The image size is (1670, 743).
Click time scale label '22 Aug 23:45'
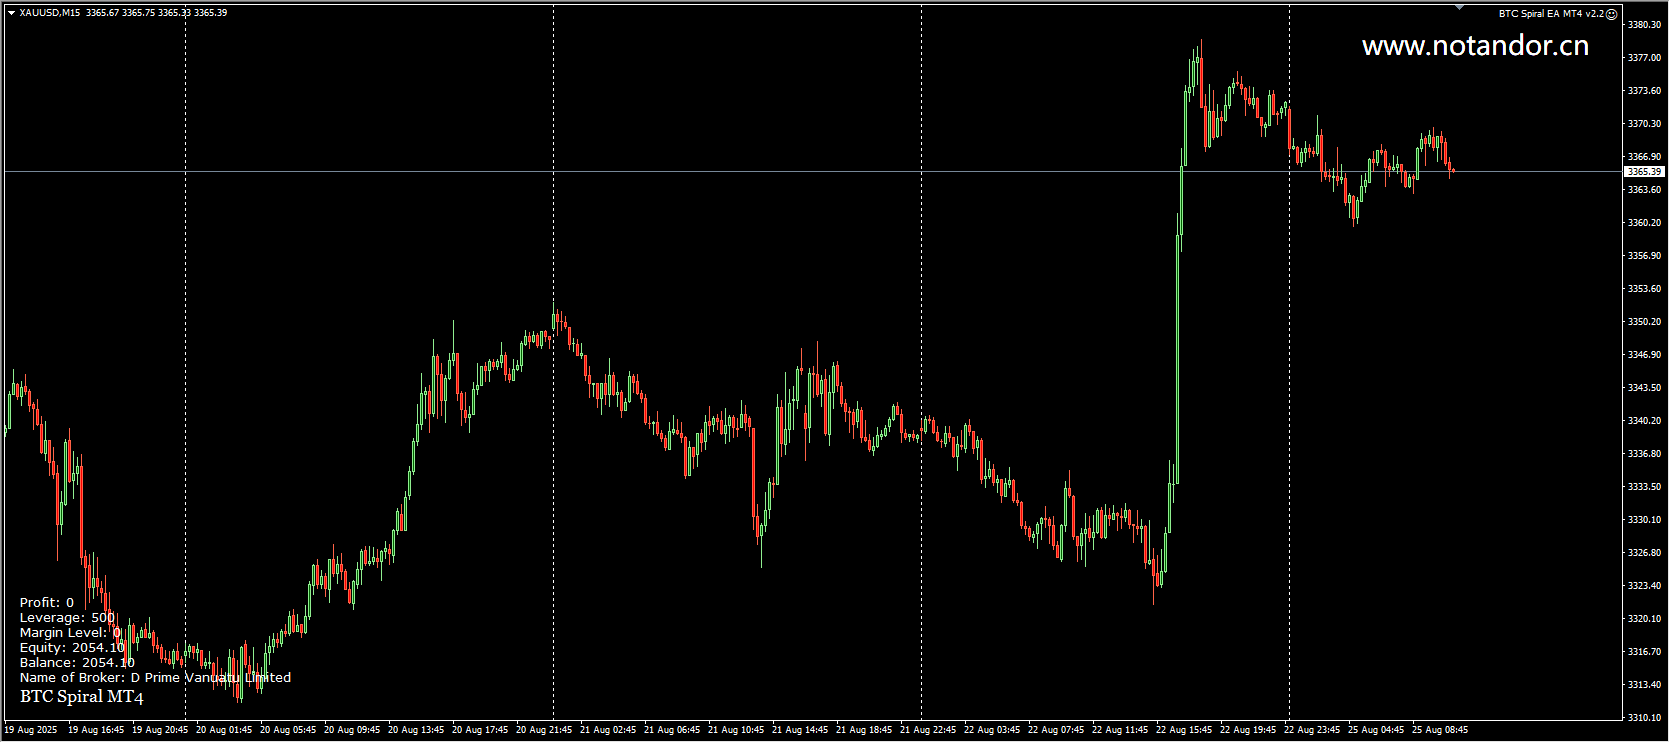tap(1312, 730)
